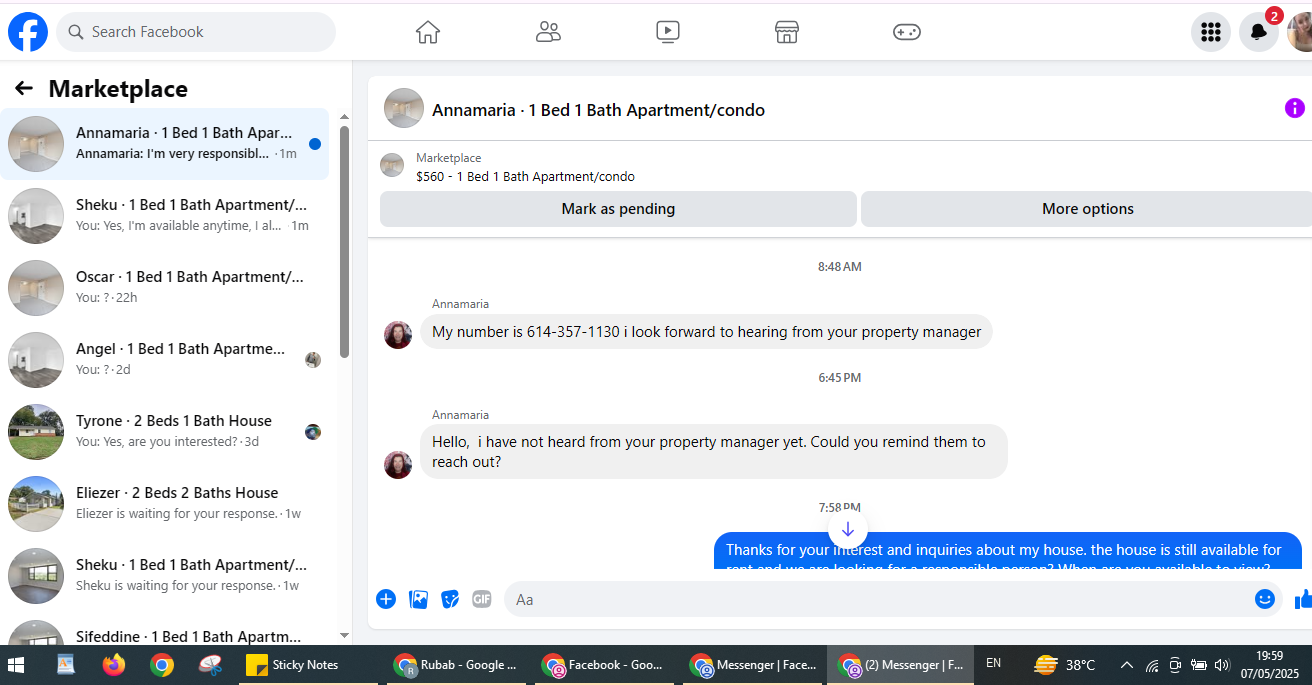This screenshot has height=685, width=1312.
Task: Open the $560 listing link
Action: pos(525,176)
